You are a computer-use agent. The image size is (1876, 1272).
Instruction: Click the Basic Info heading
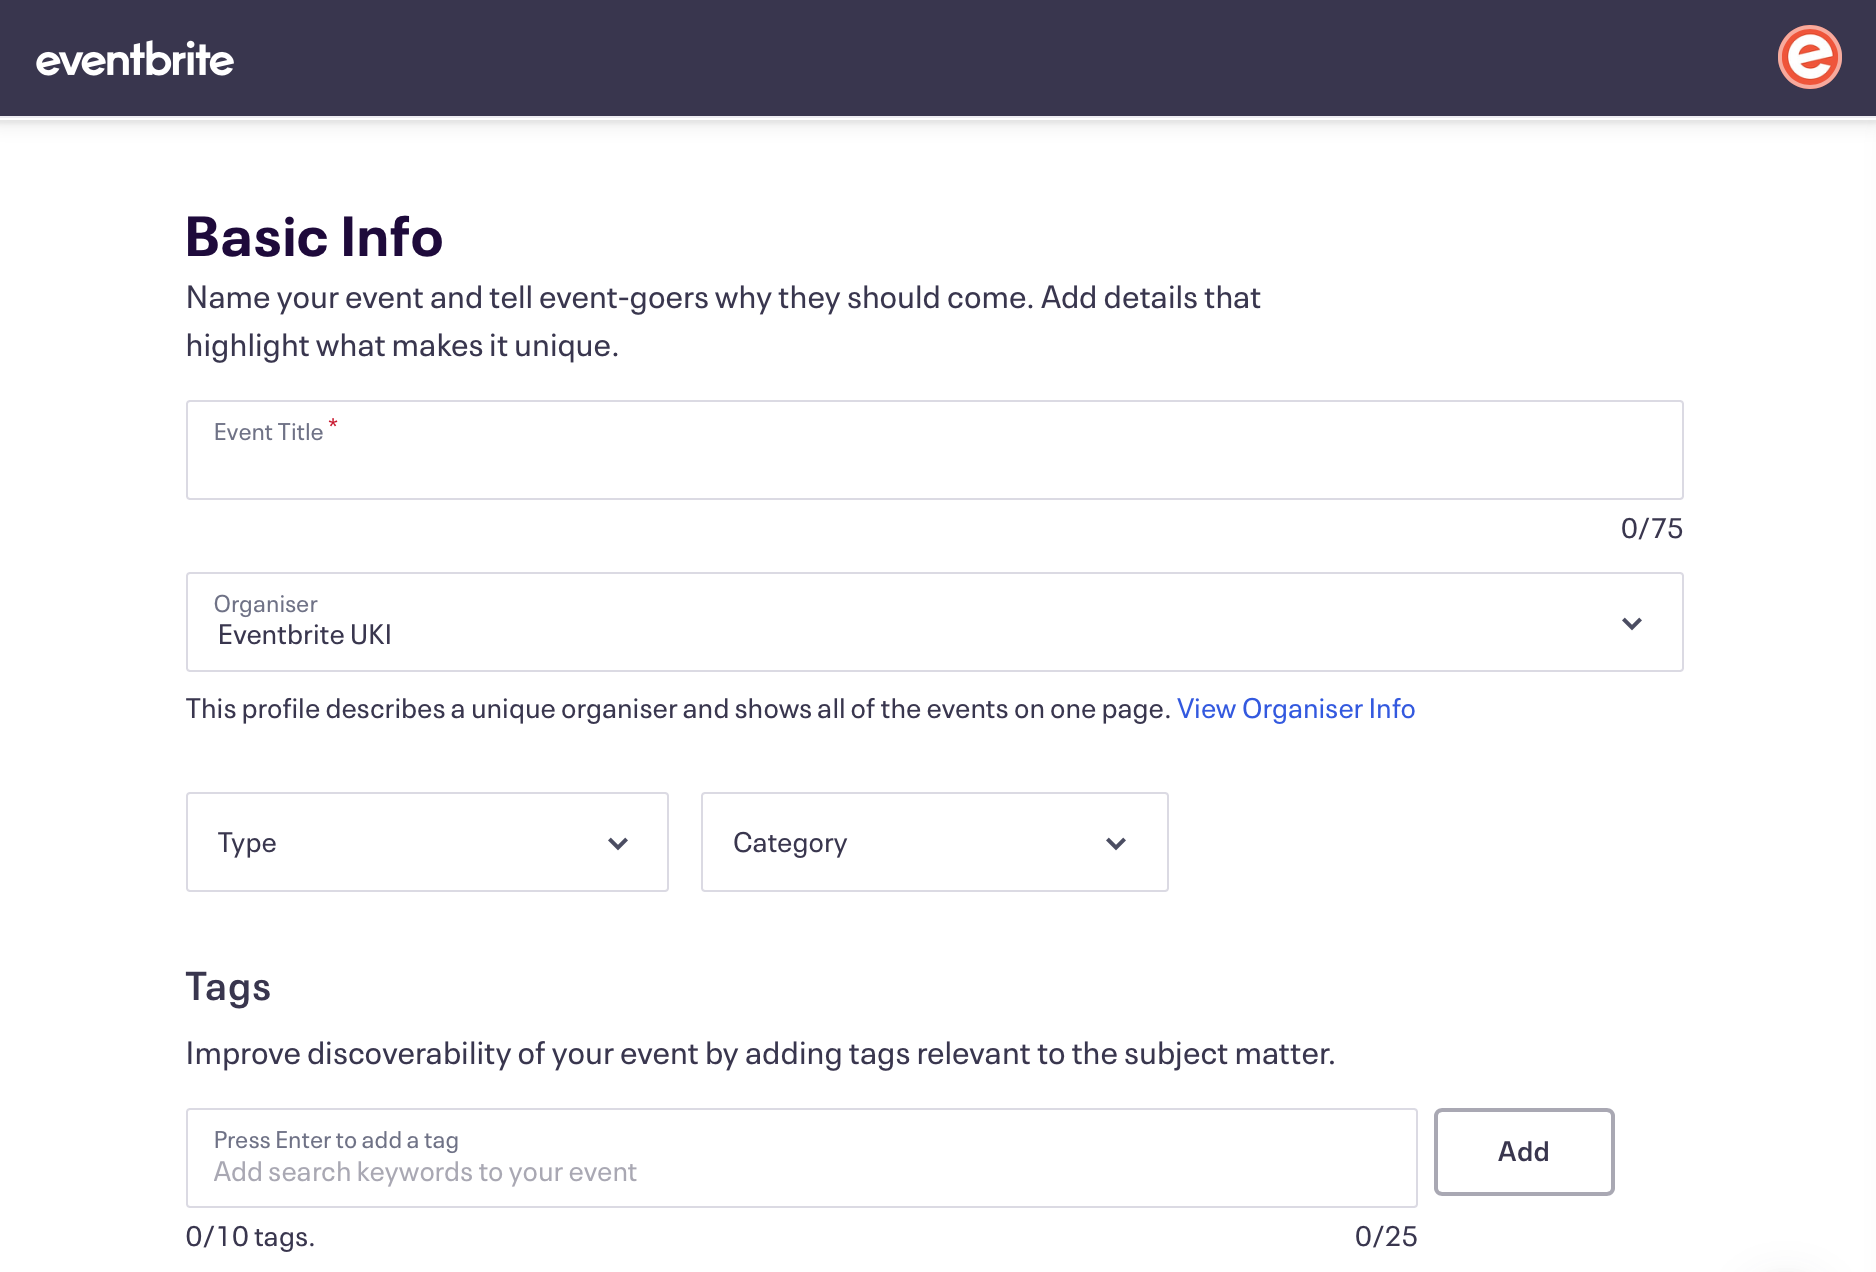click(x=313, y=237)
